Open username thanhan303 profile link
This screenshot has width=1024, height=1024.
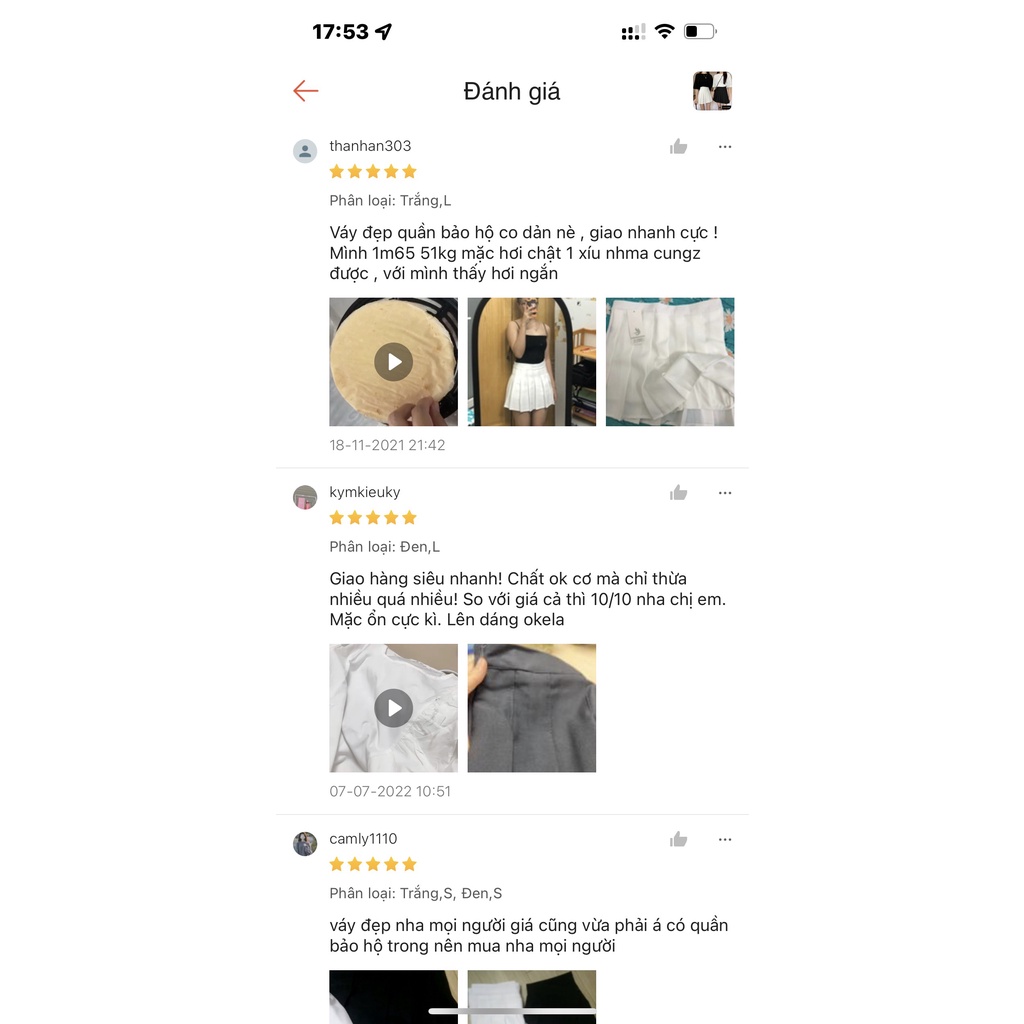pyautogui.click(x=370, y=146)
